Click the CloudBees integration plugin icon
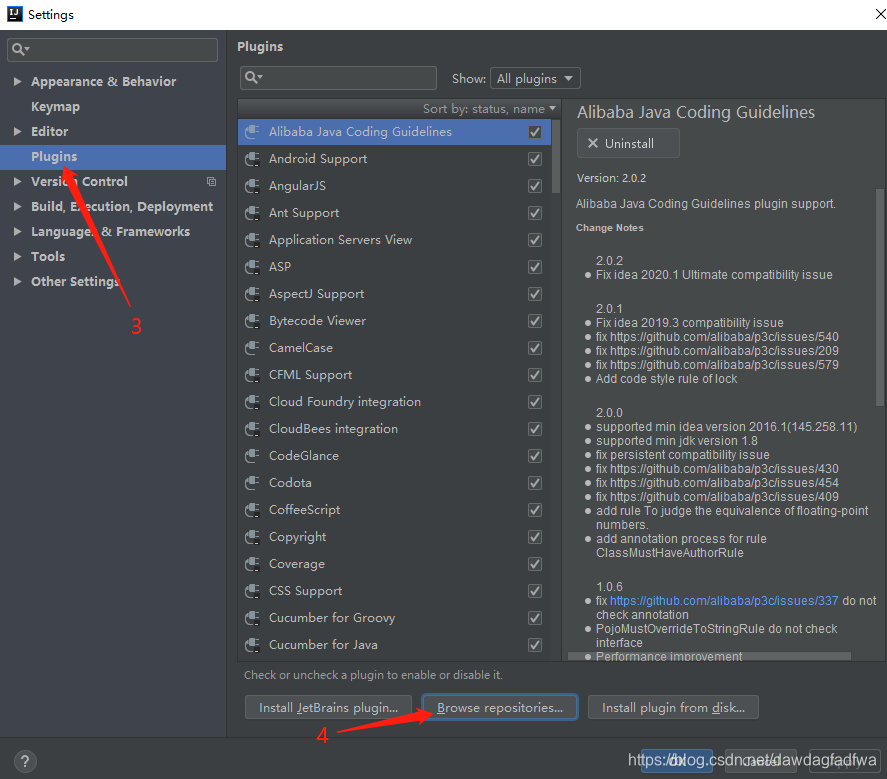The width and height of the screenshot is (887, 779). tap(252, 429)
